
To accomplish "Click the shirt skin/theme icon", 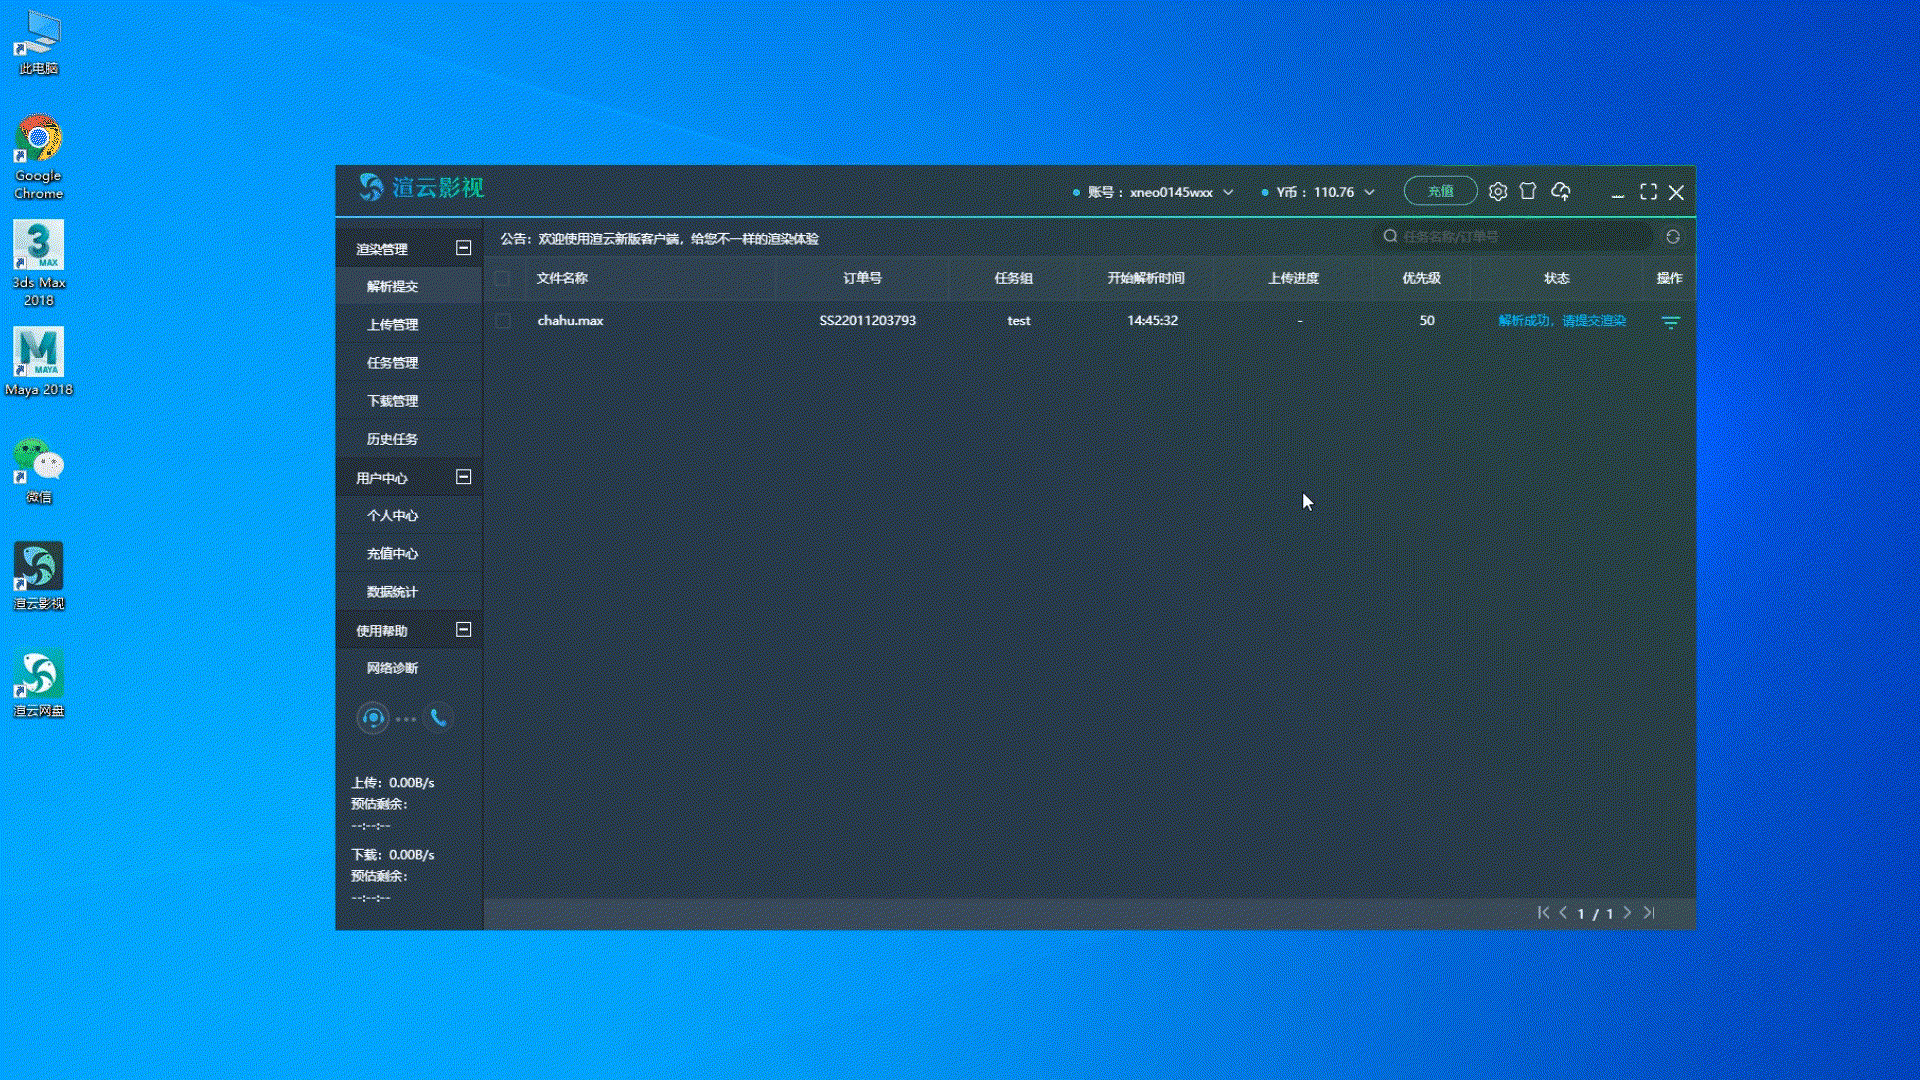I will [x=1528, y=191].
